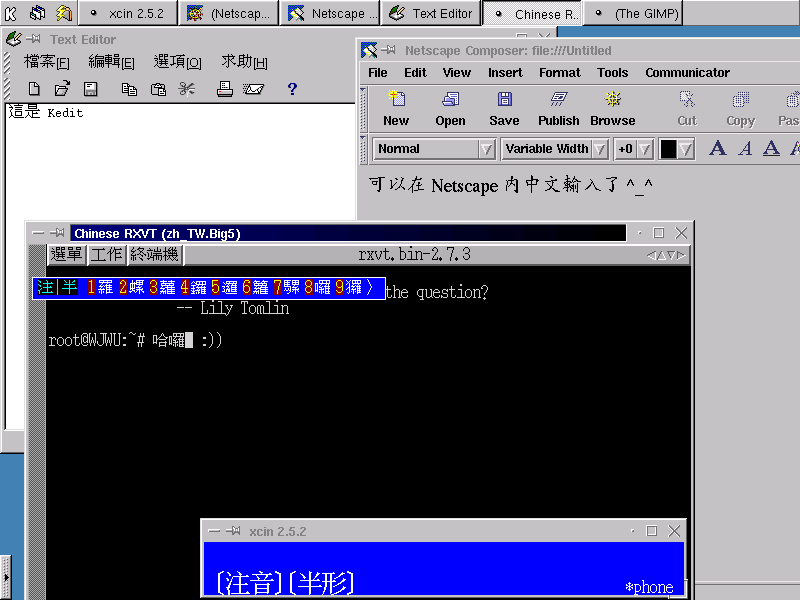Collapse the Netscape formatting toolbar handle

pyautogui.click(x=363, y=149)
